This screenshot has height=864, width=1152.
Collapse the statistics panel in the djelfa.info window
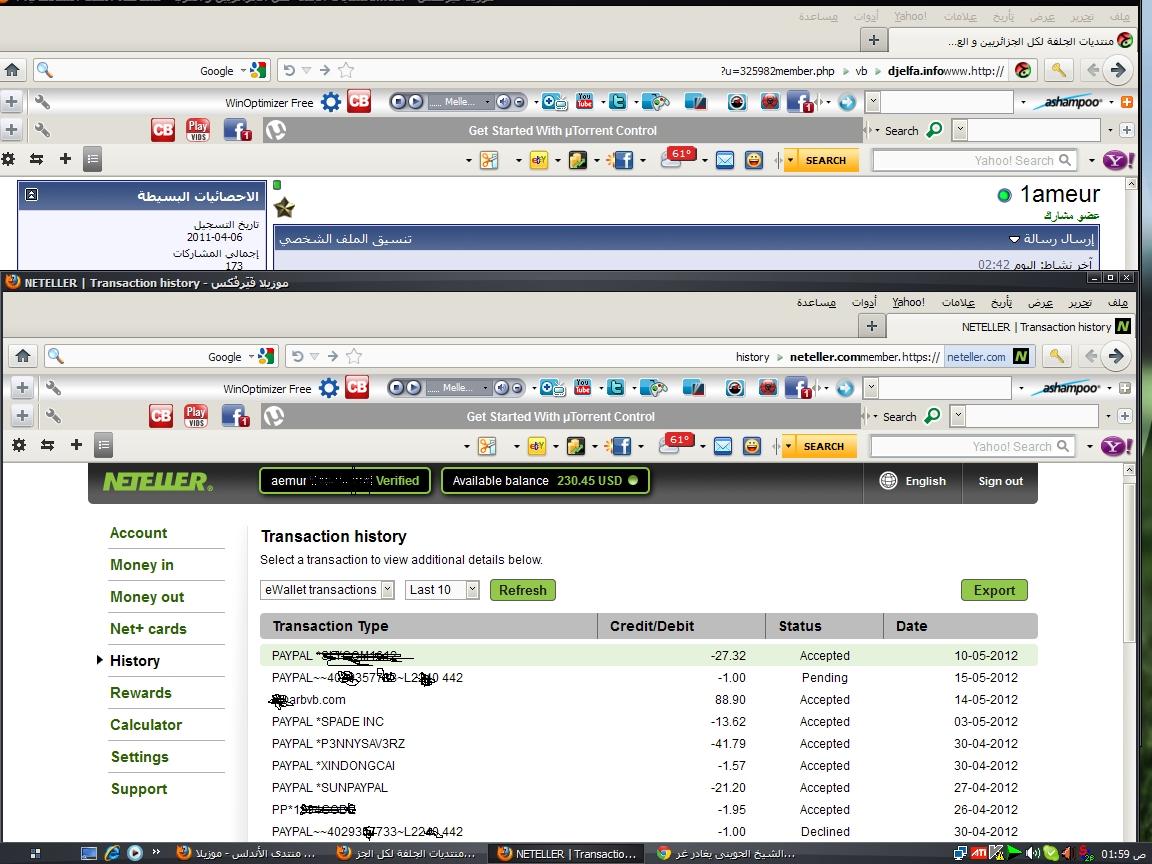click(31, 195)
